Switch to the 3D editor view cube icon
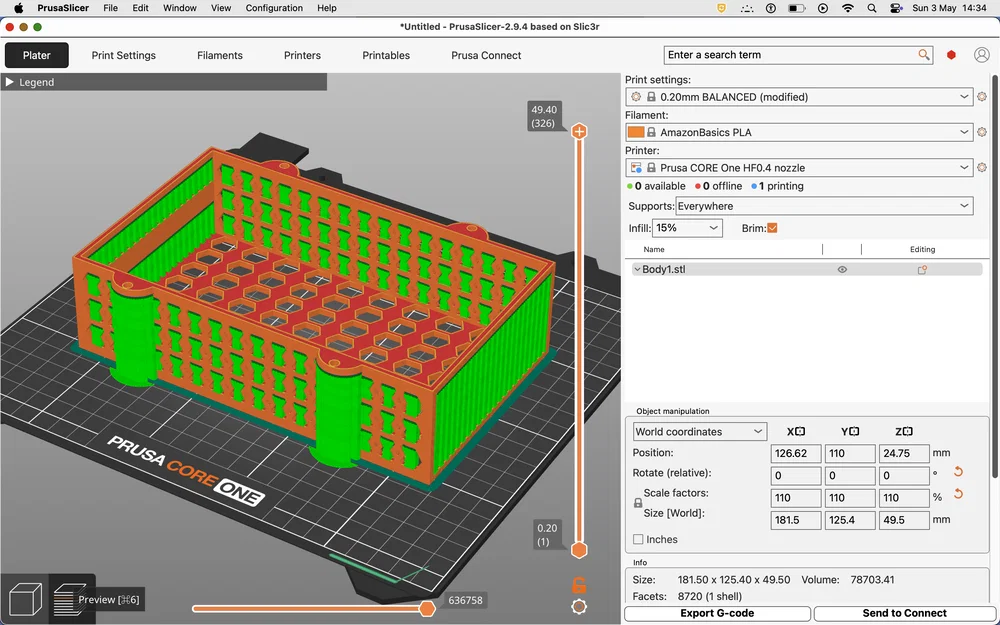 pos(25,599)
